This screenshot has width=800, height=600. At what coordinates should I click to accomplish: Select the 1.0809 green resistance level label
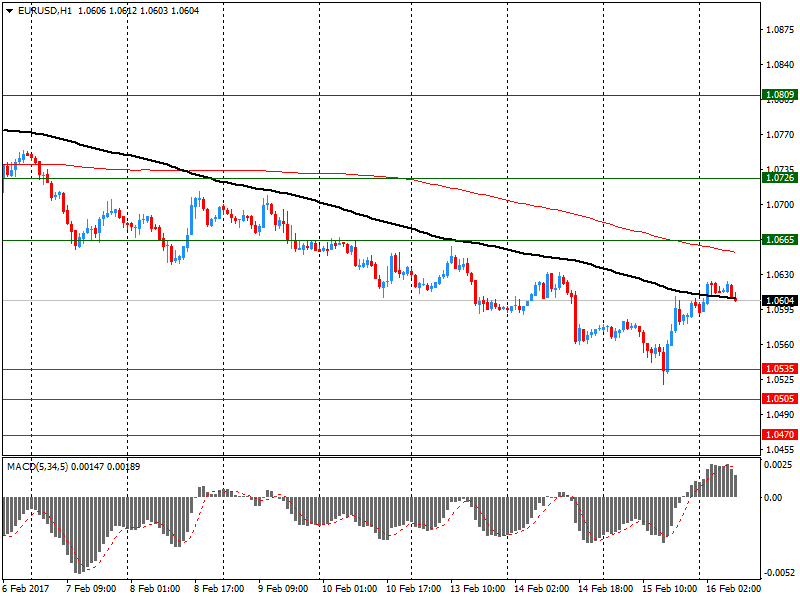click(780, 94)
